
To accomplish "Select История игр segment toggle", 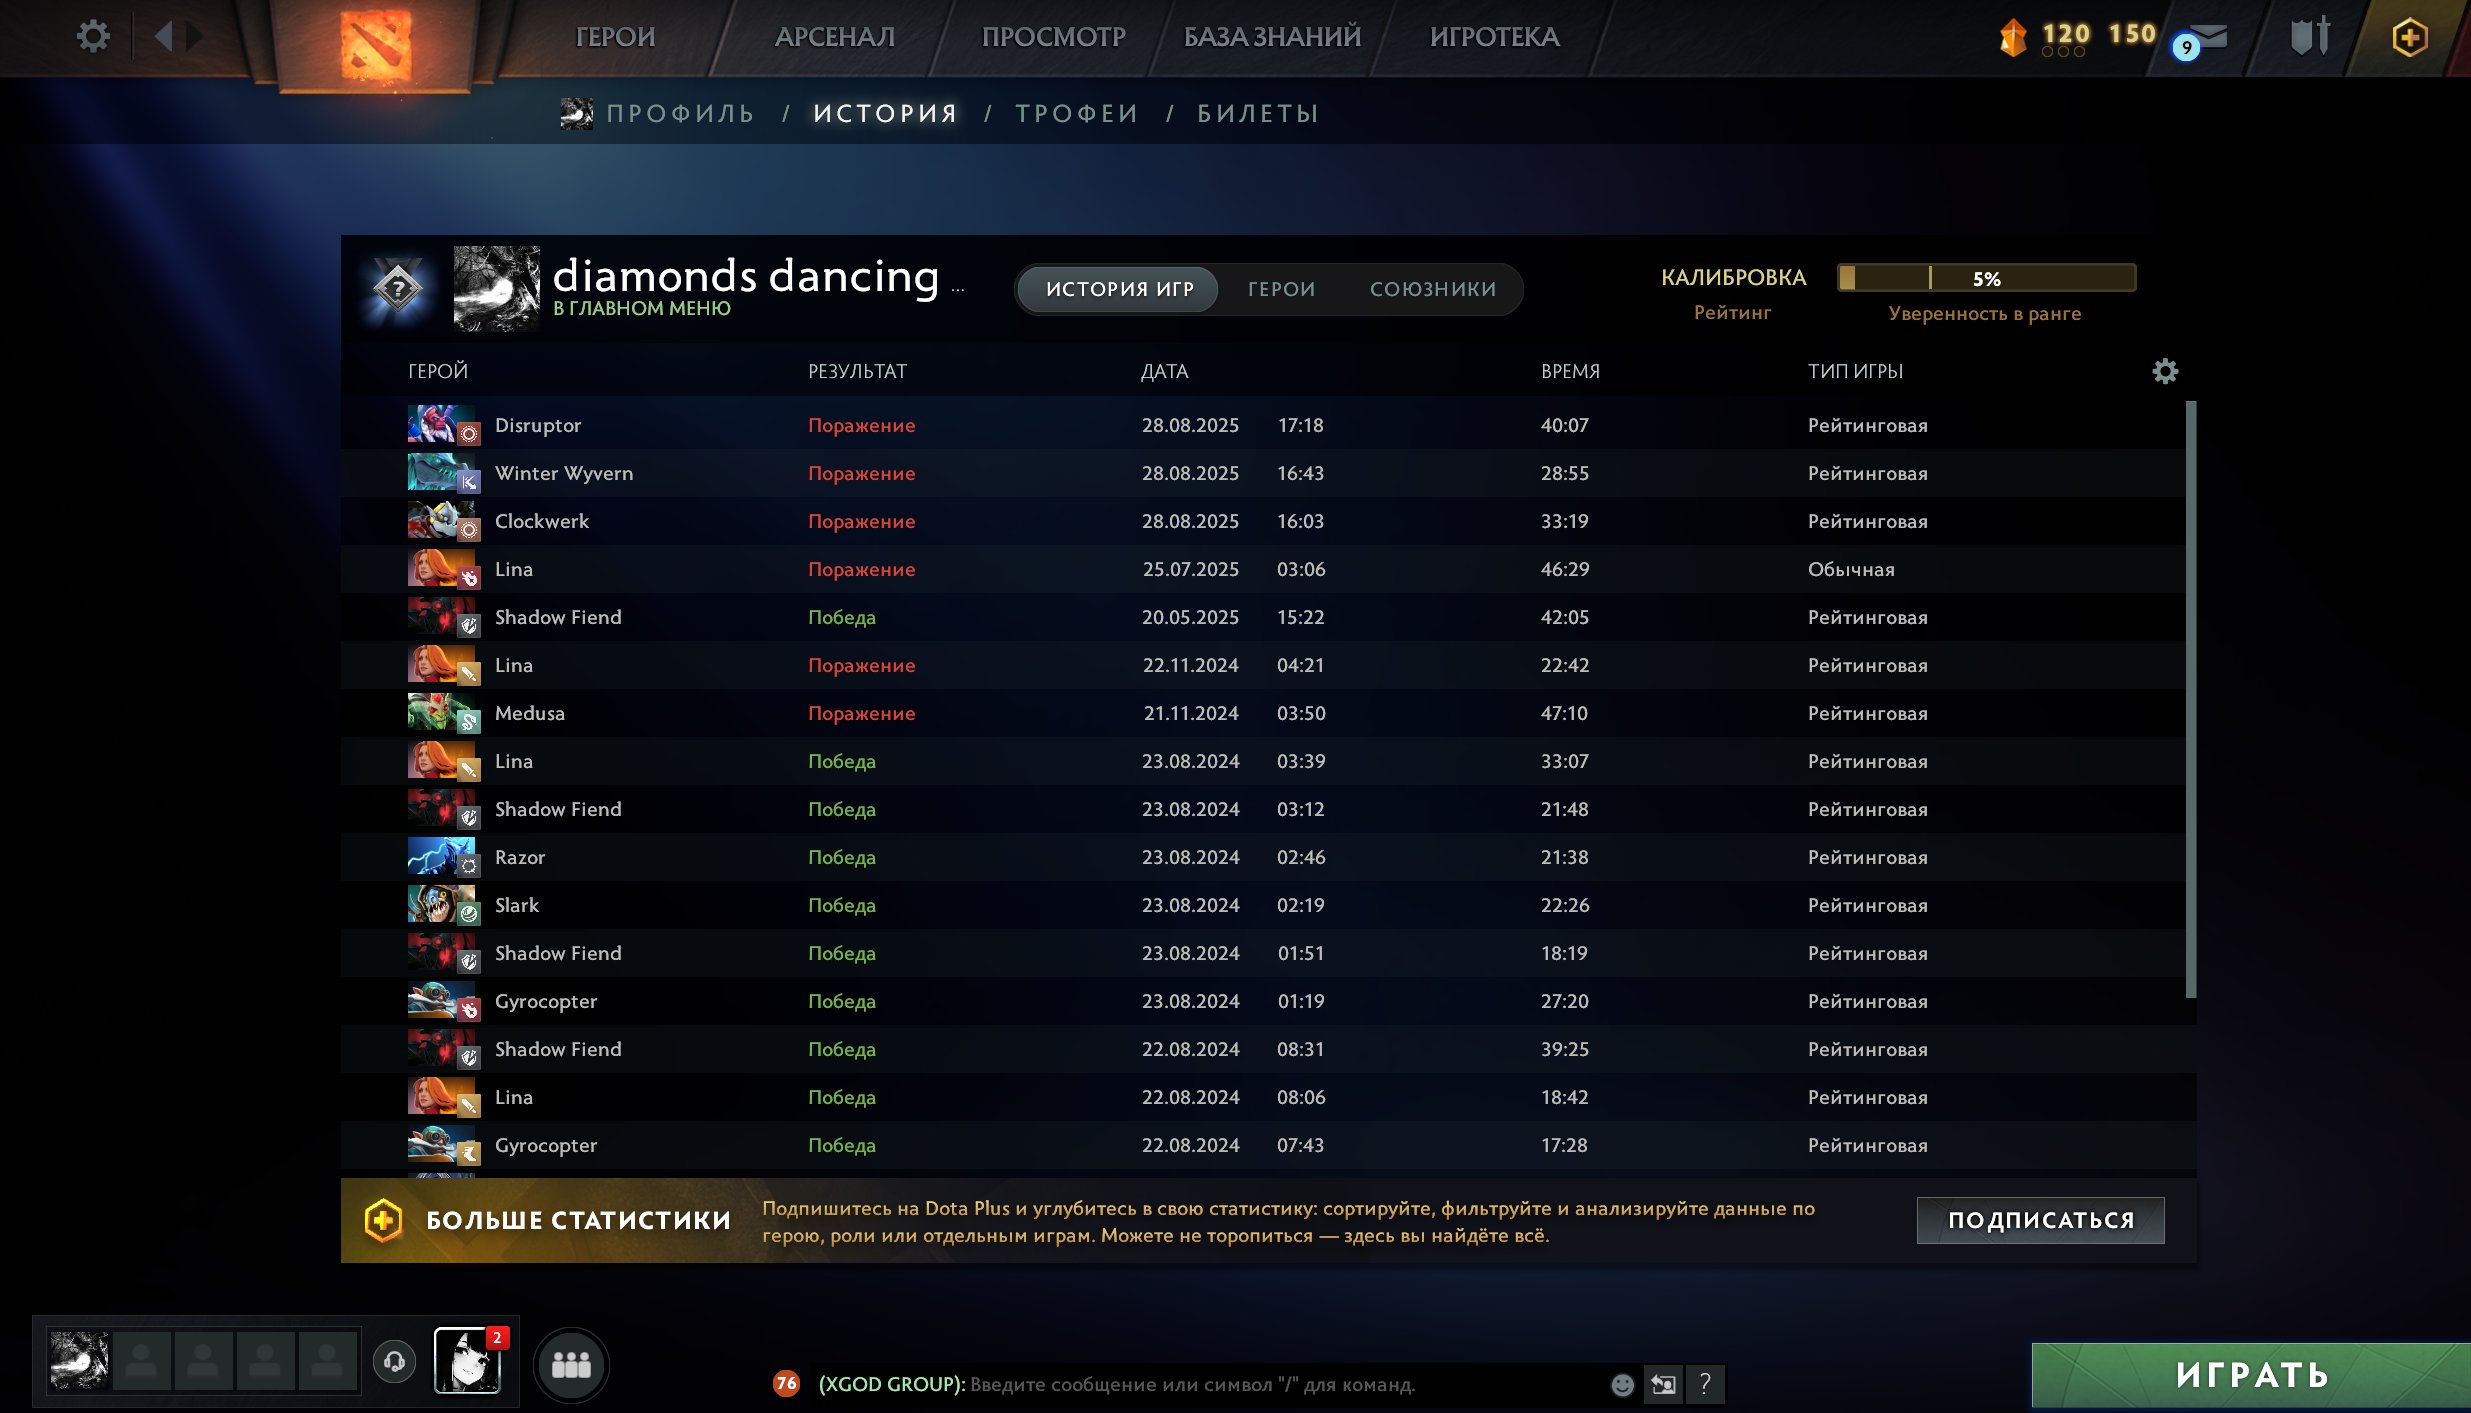I will tap(1119, 289).
